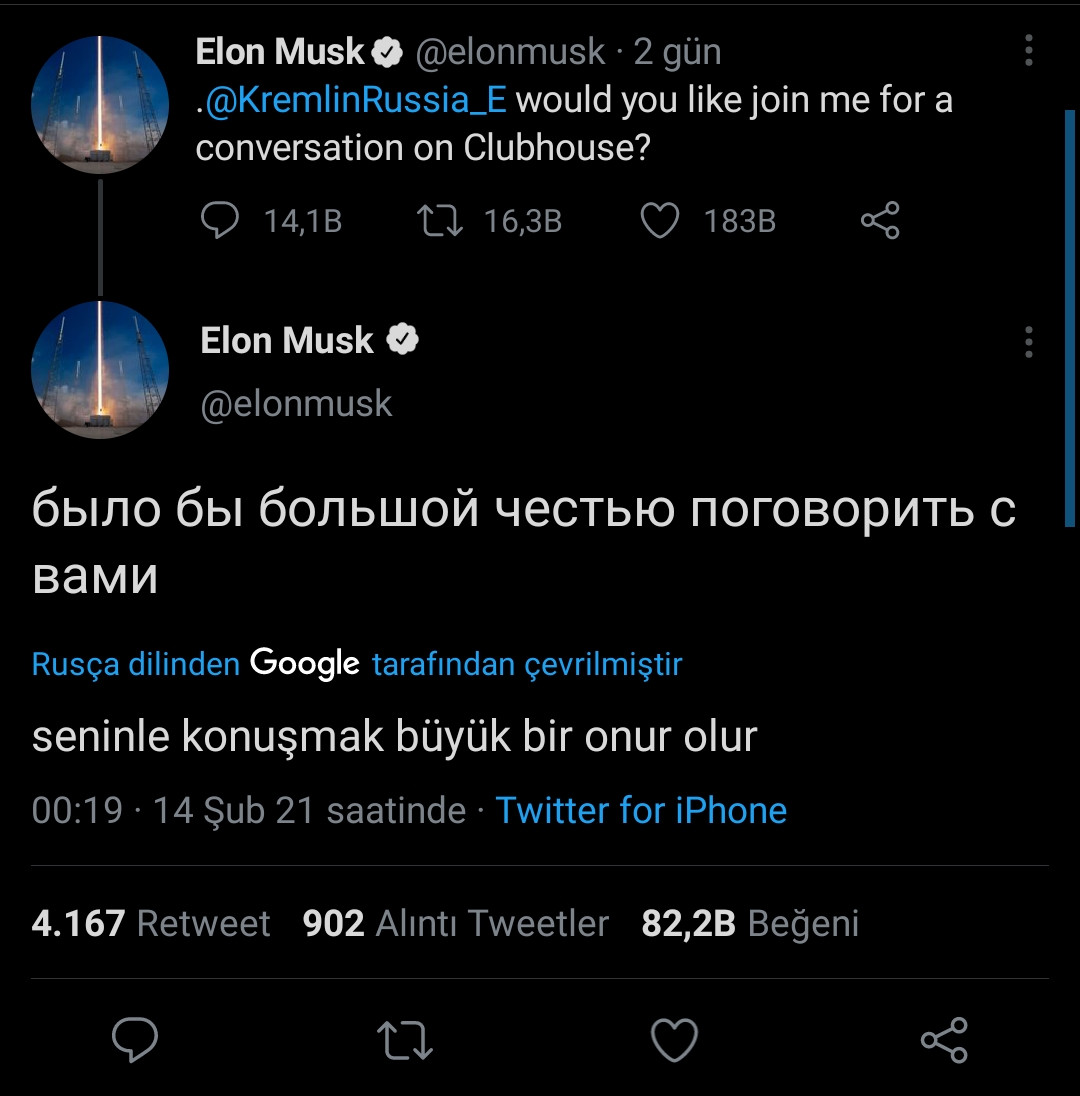Open more options on the bottom tweet
This screenshot has width=1080, height=1096.
pyautogui.click(x=1028, y=343)
